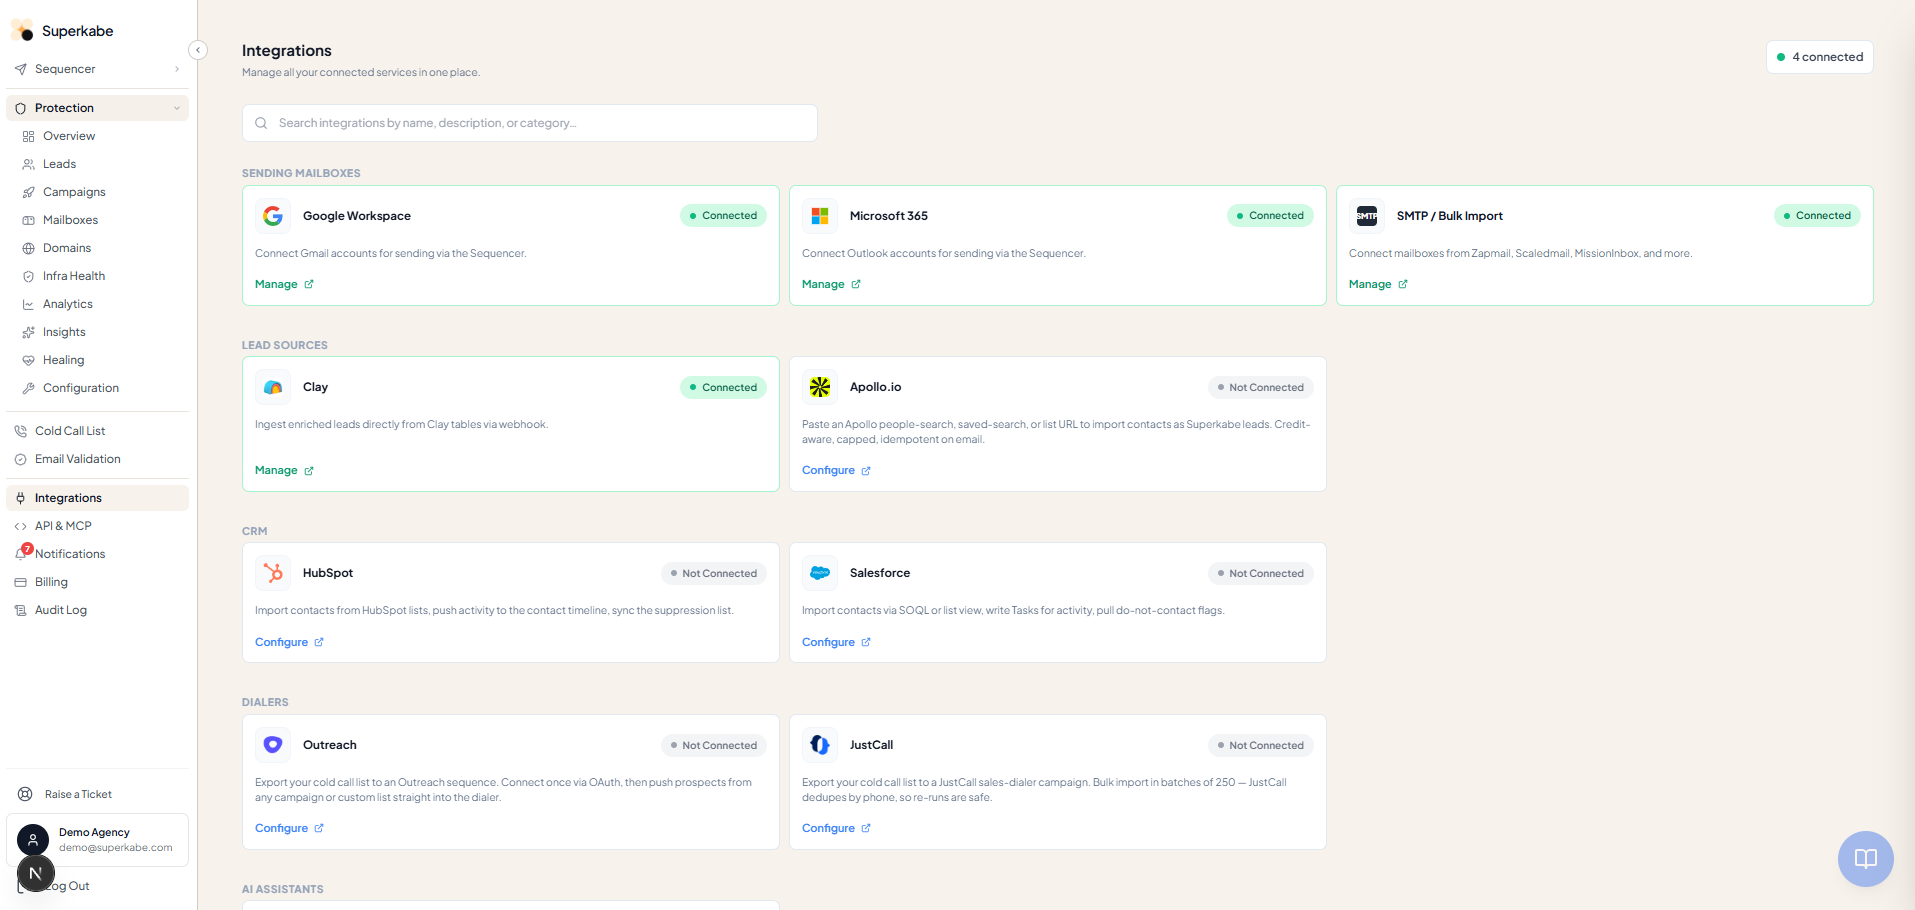Collapse the Protection section chevron
Viewport: 1915px width, 910px height.
177,108
